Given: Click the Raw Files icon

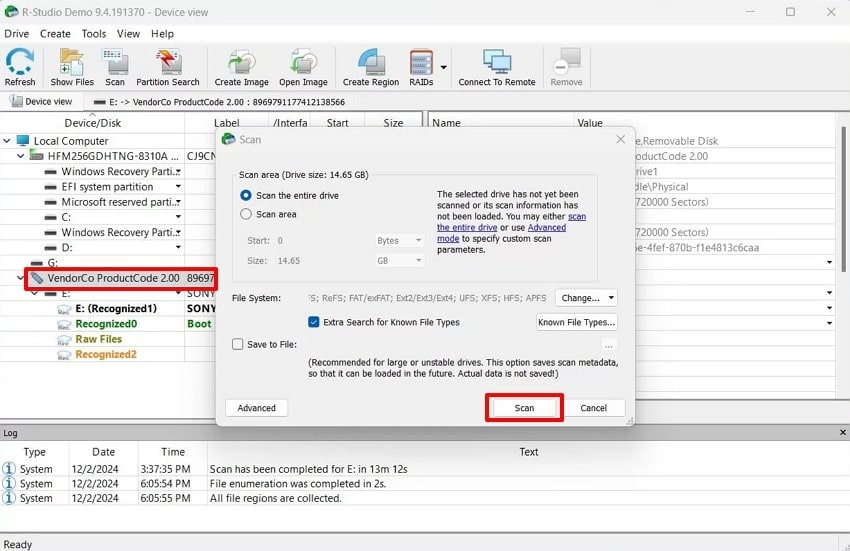Looking at the screenshot, I should click(64, 339).
